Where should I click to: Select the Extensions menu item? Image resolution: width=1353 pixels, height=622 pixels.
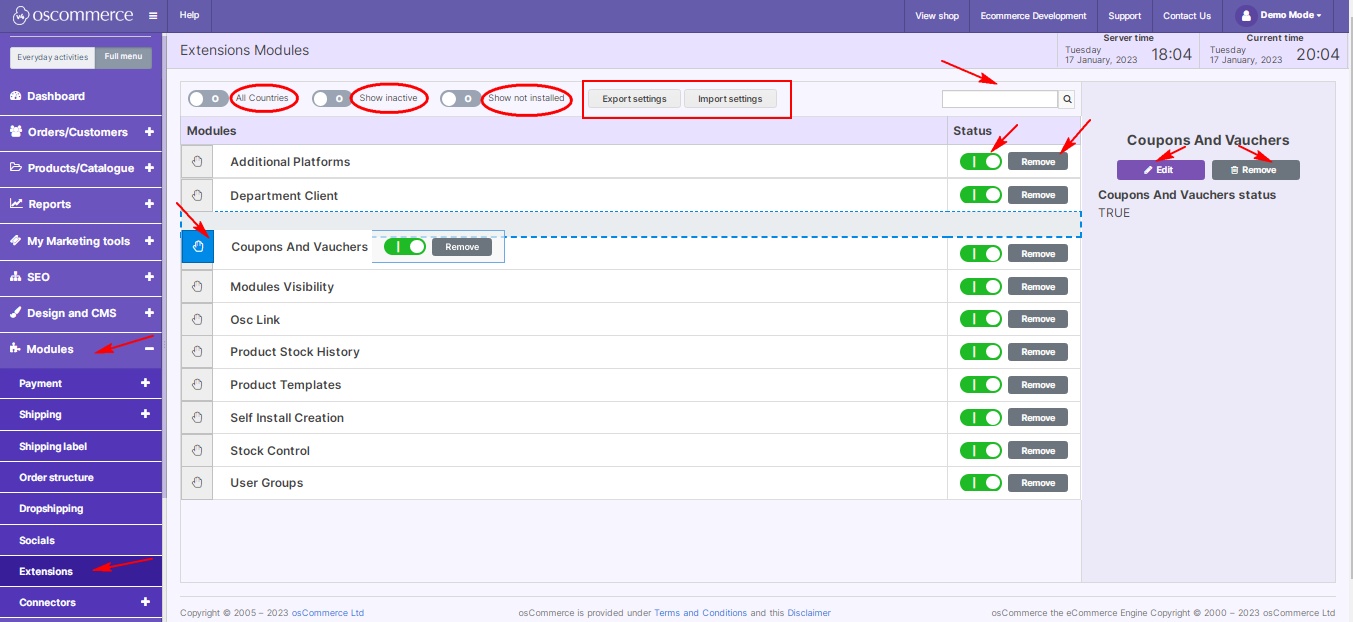[x=81, y=571]
